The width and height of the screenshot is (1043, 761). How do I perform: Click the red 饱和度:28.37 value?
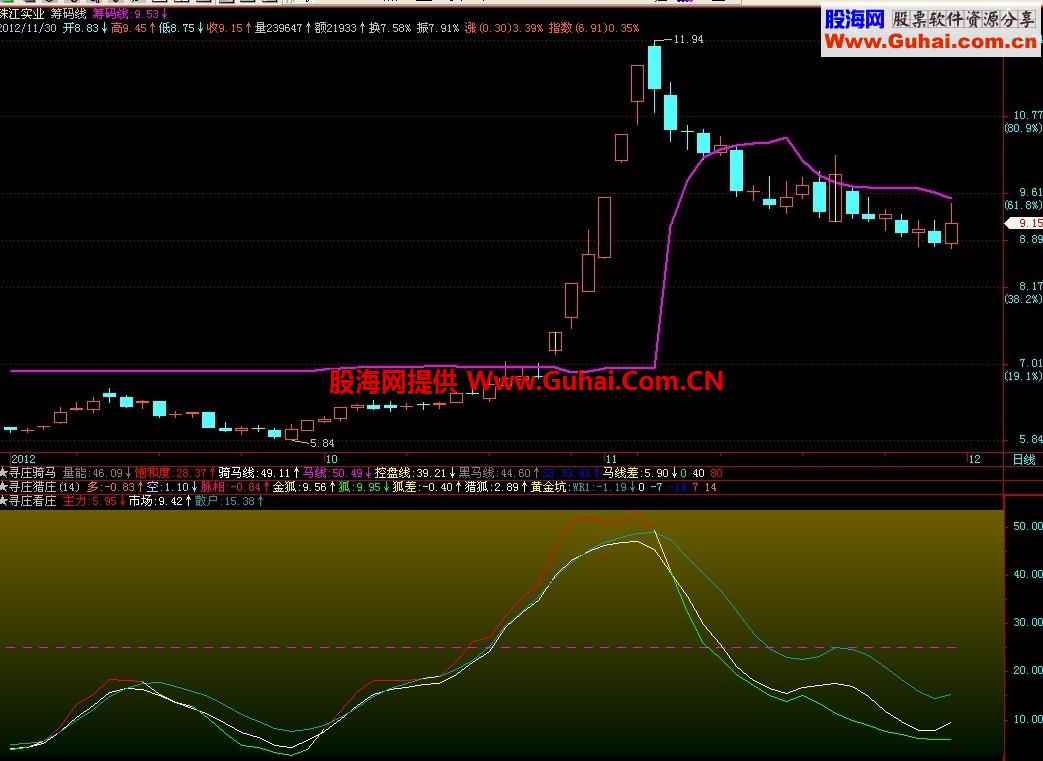pyautogui.click(x=175, y=473)
